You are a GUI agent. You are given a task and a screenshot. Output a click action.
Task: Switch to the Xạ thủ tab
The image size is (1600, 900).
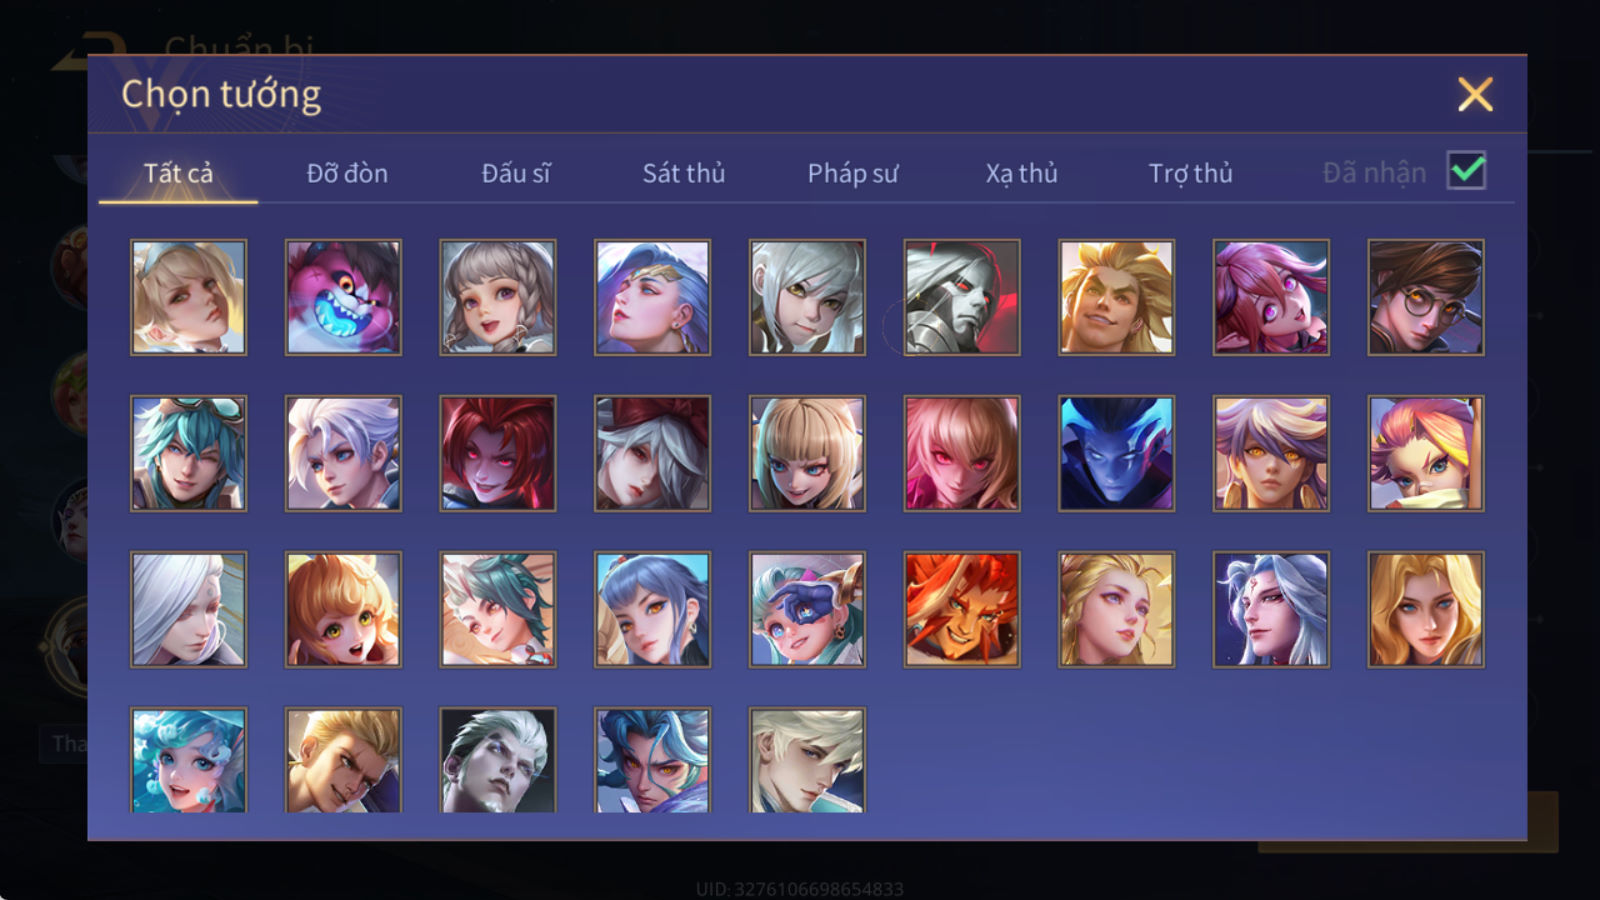coord(1021,173)
